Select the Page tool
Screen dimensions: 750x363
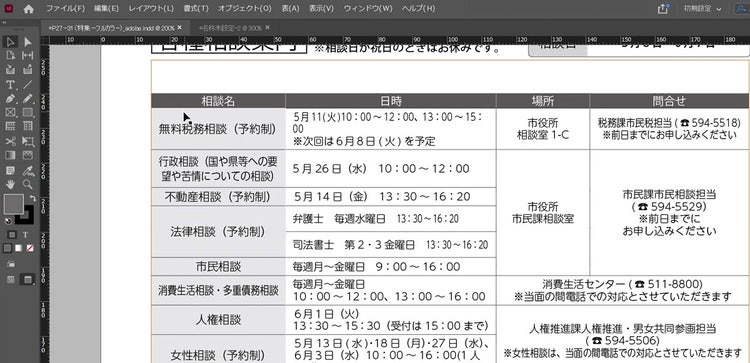[10, 55]
